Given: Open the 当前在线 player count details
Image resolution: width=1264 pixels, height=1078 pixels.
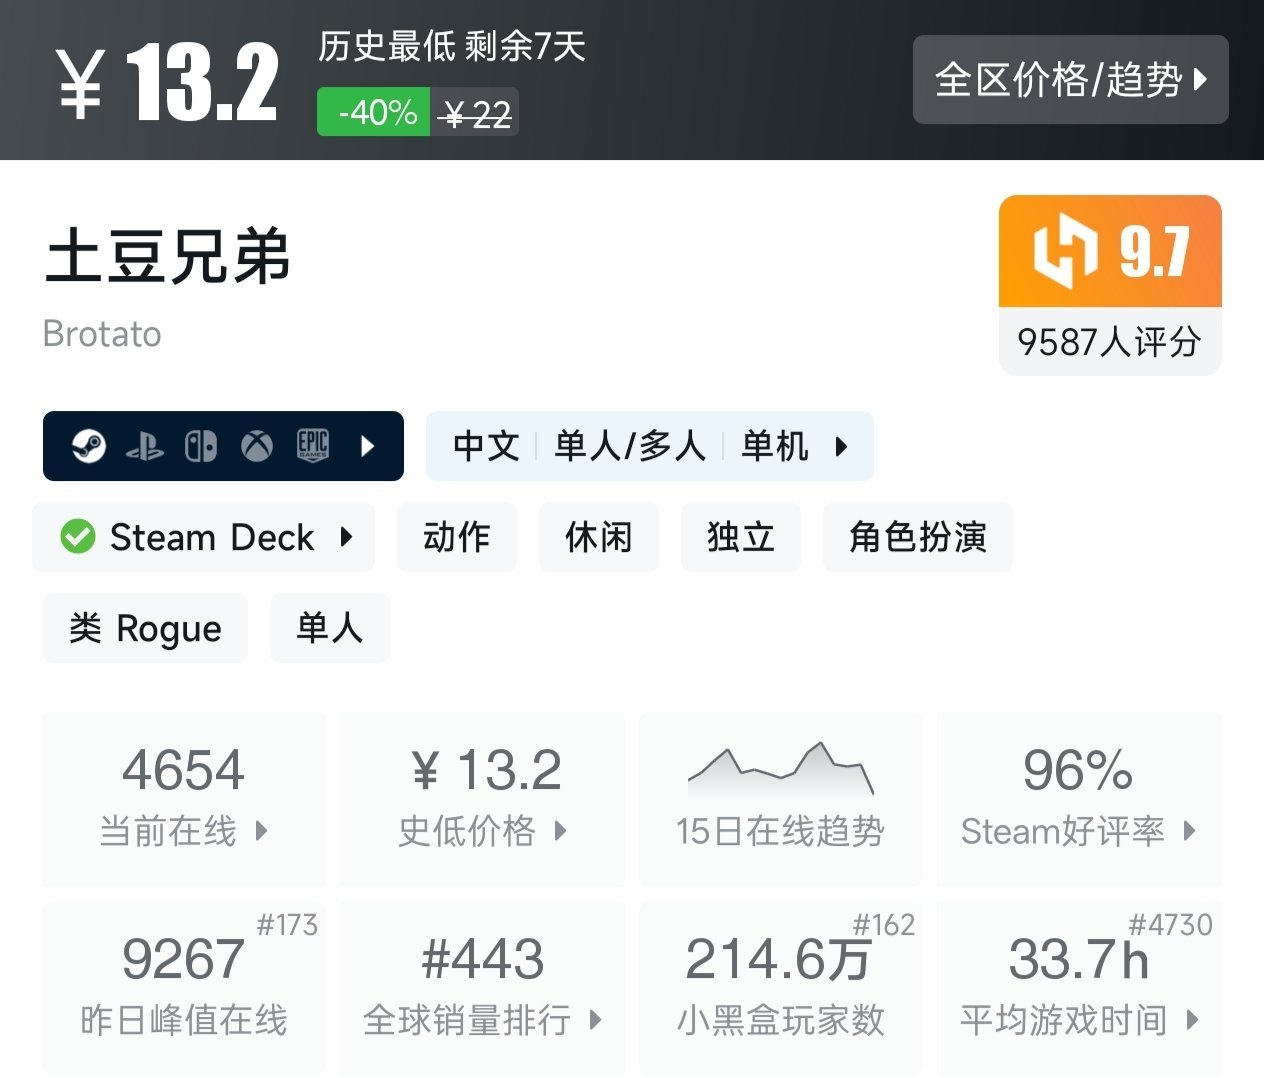Looking at the screenshot, I should coord(184,798).
